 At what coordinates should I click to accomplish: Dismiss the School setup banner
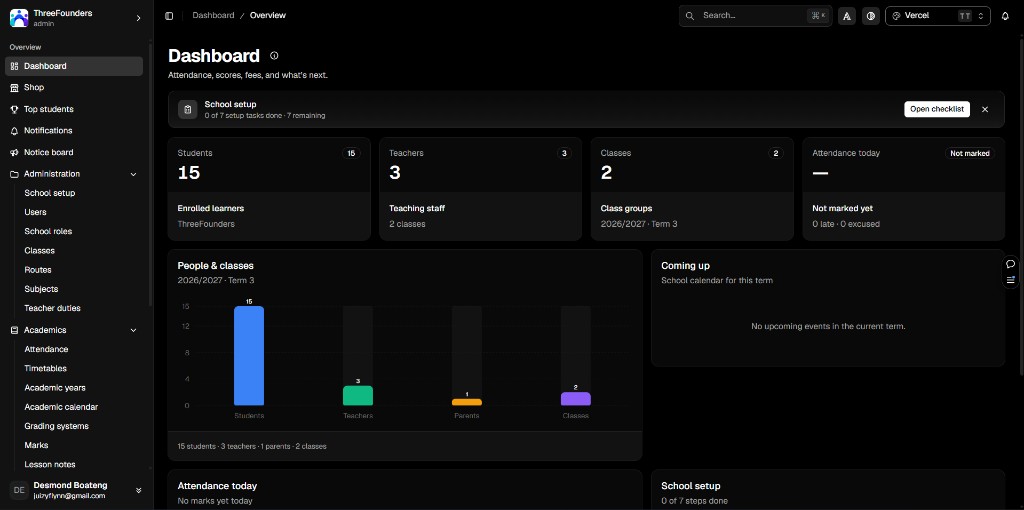click(985, 109)
